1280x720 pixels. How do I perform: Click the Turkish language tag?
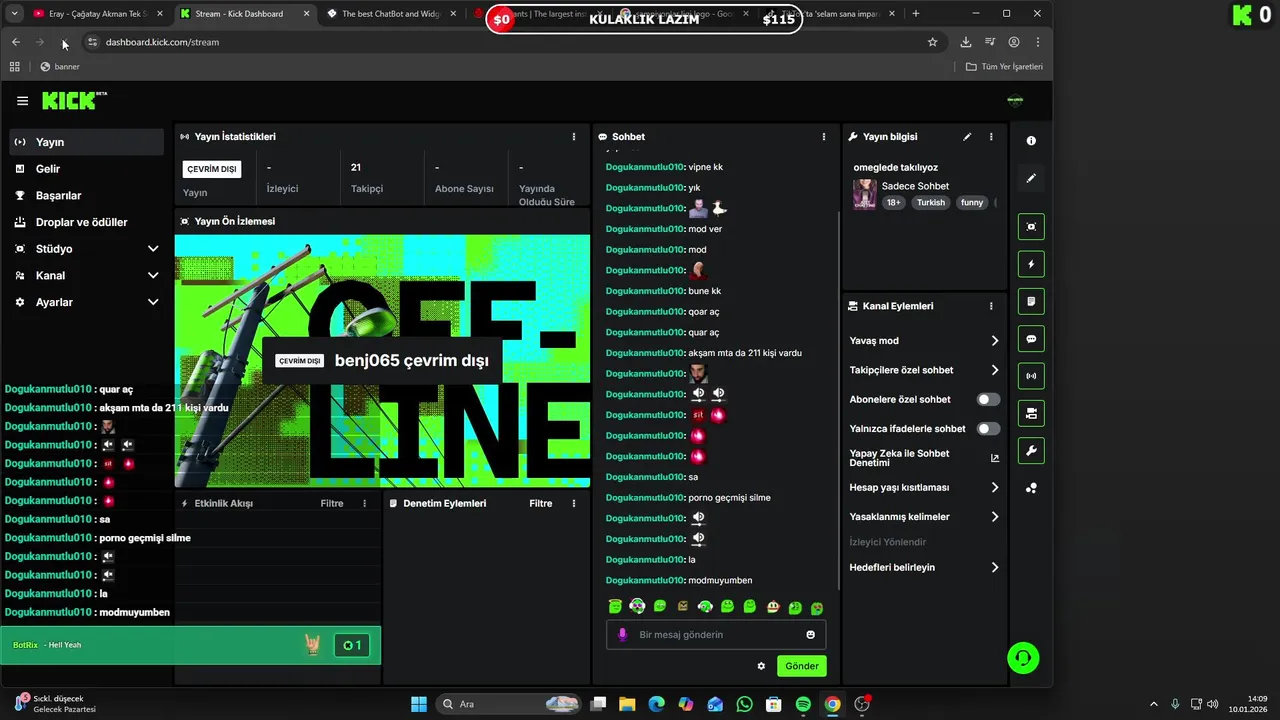pos(931,202)
